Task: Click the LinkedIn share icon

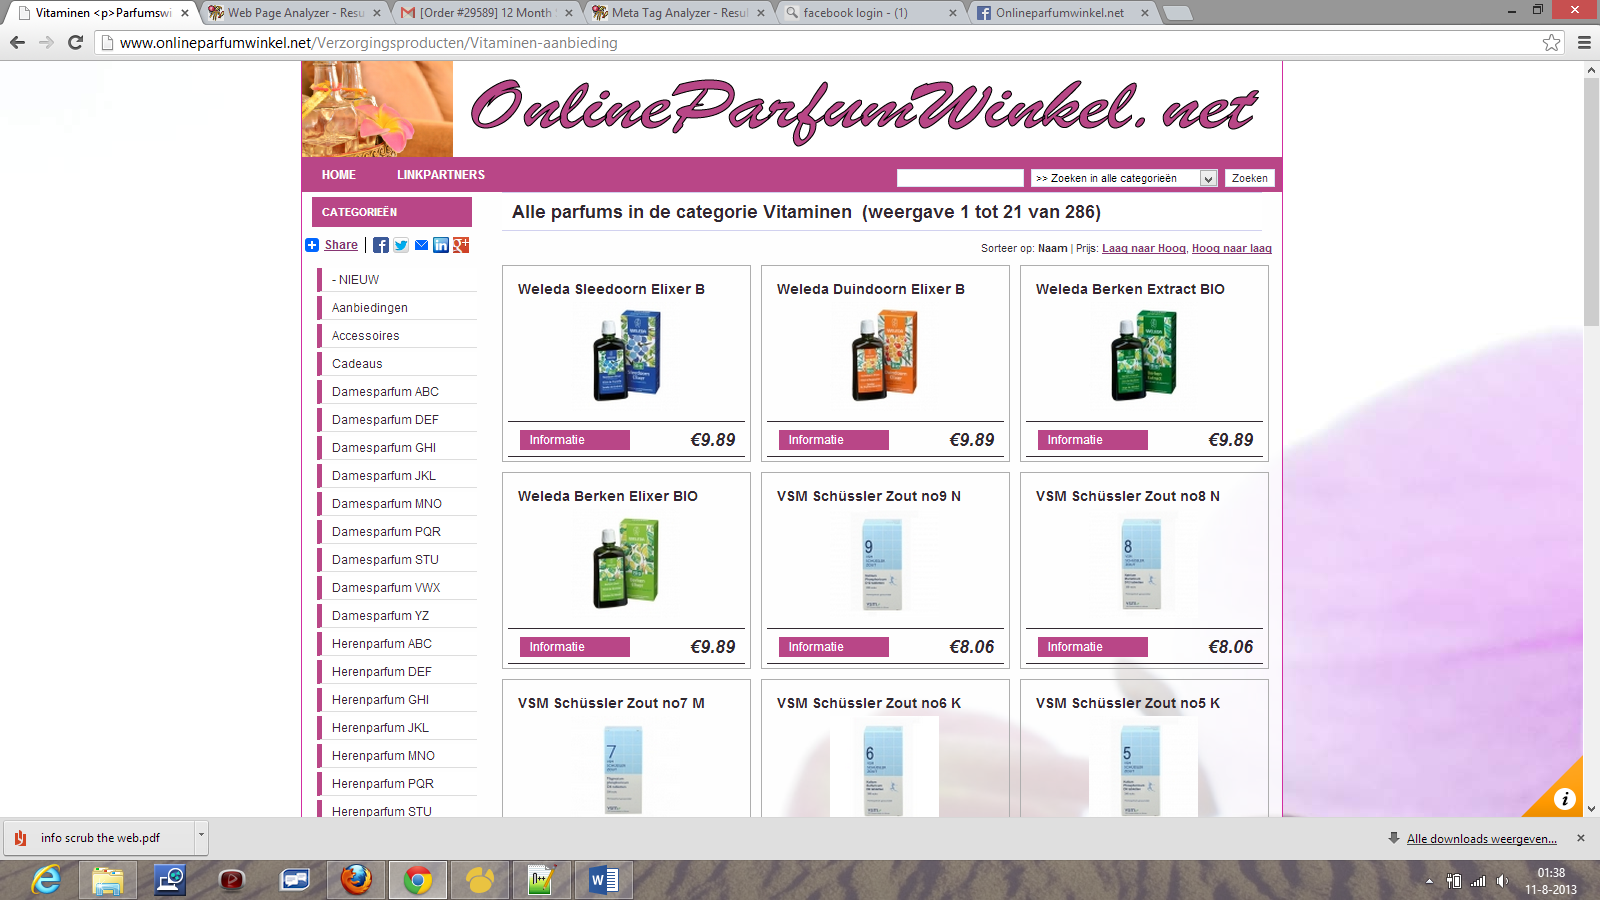Action: [441, 245]
